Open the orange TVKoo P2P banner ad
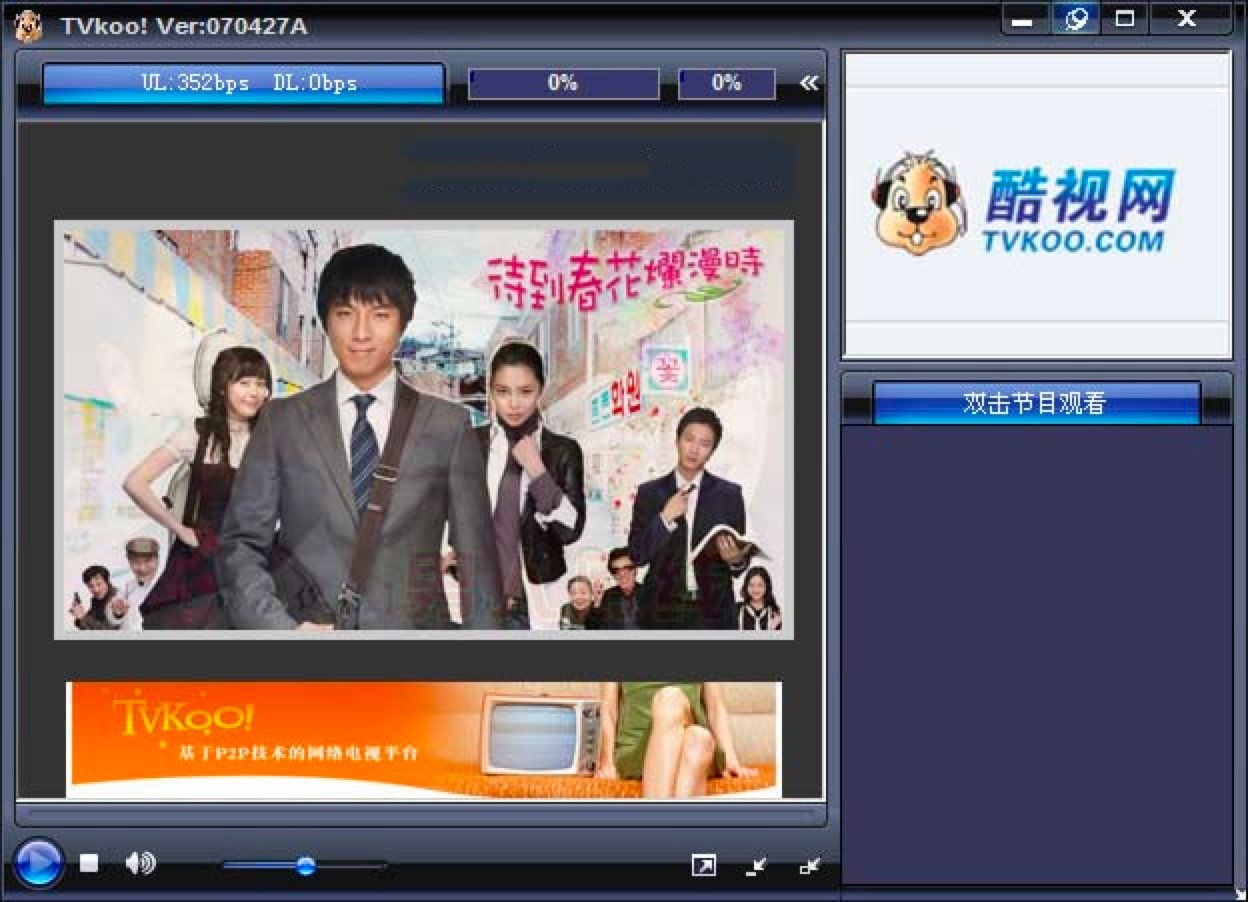1248x902 pixels. (x=423, y=740)
